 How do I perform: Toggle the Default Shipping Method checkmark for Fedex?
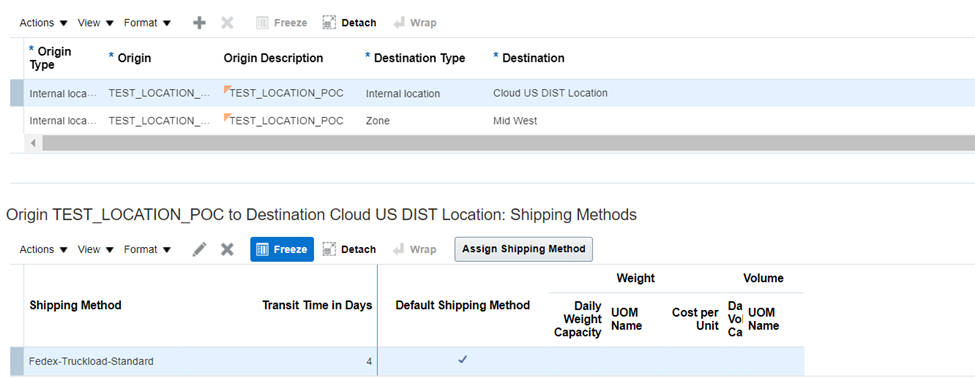point(462,359)
